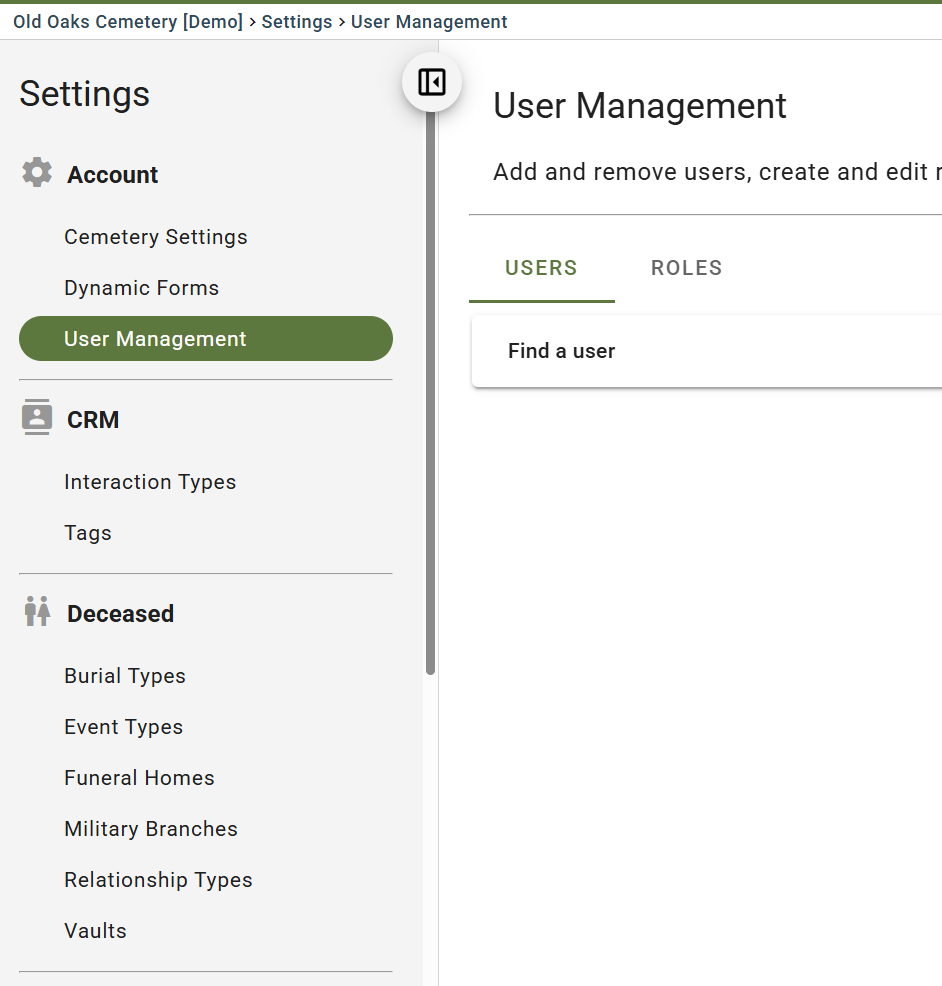View Relationship Types settings

tap(158, 880)
